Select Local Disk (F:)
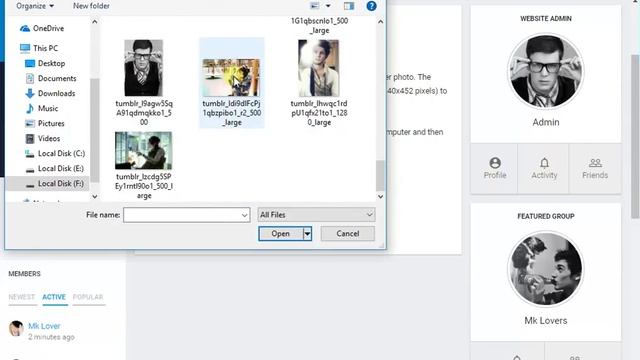Viewport: 640px width, 360px height. coord(60,184)
